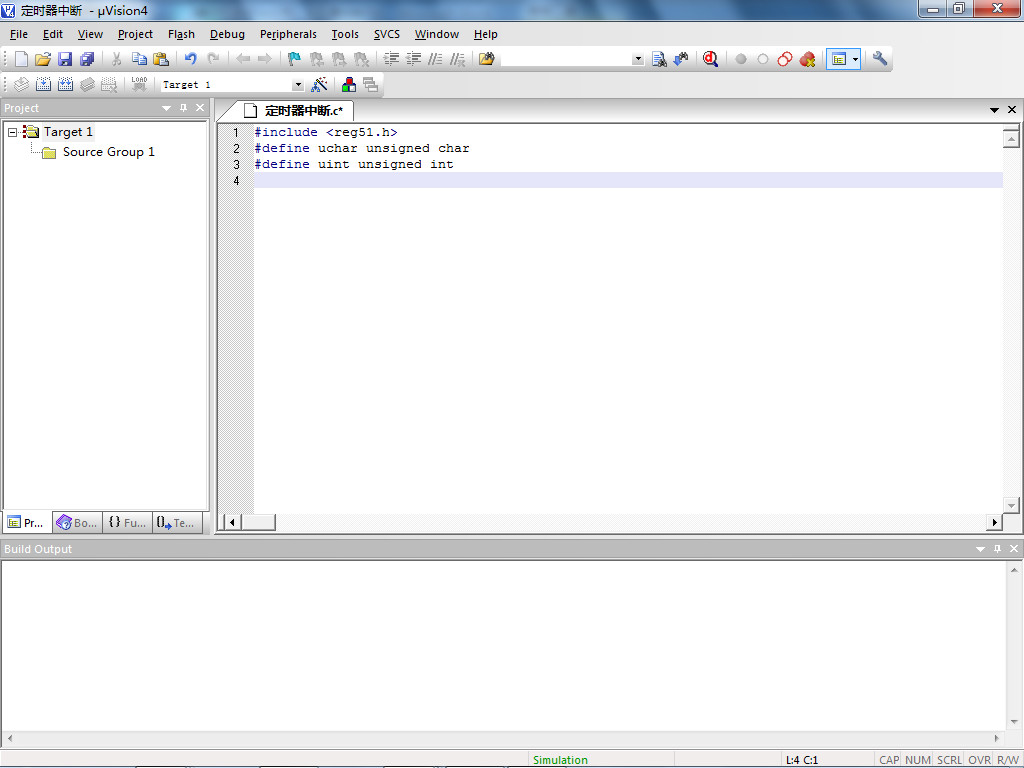Switch to the Books tab
The width and height of the screenshot is (1024, 768).
[77, 522]
